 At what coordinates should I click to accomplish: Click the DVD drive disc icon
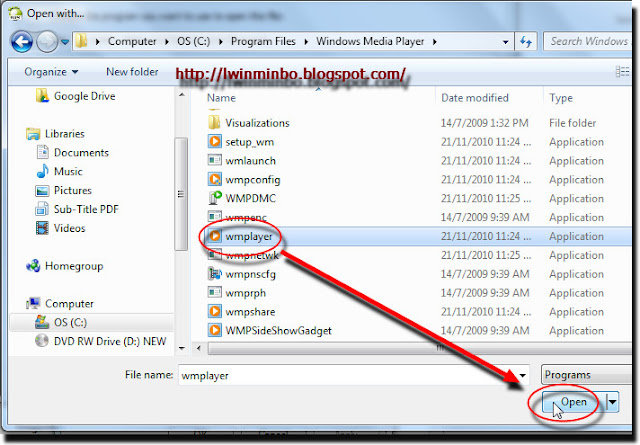[x=42, y=340]
